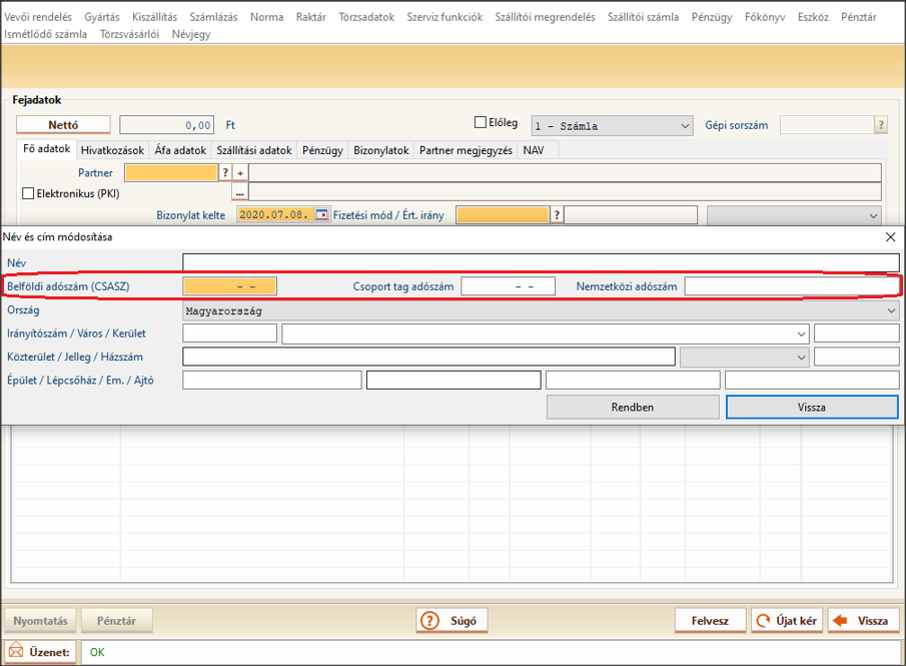
Task: Click the Épület input field
Action: 272,380
